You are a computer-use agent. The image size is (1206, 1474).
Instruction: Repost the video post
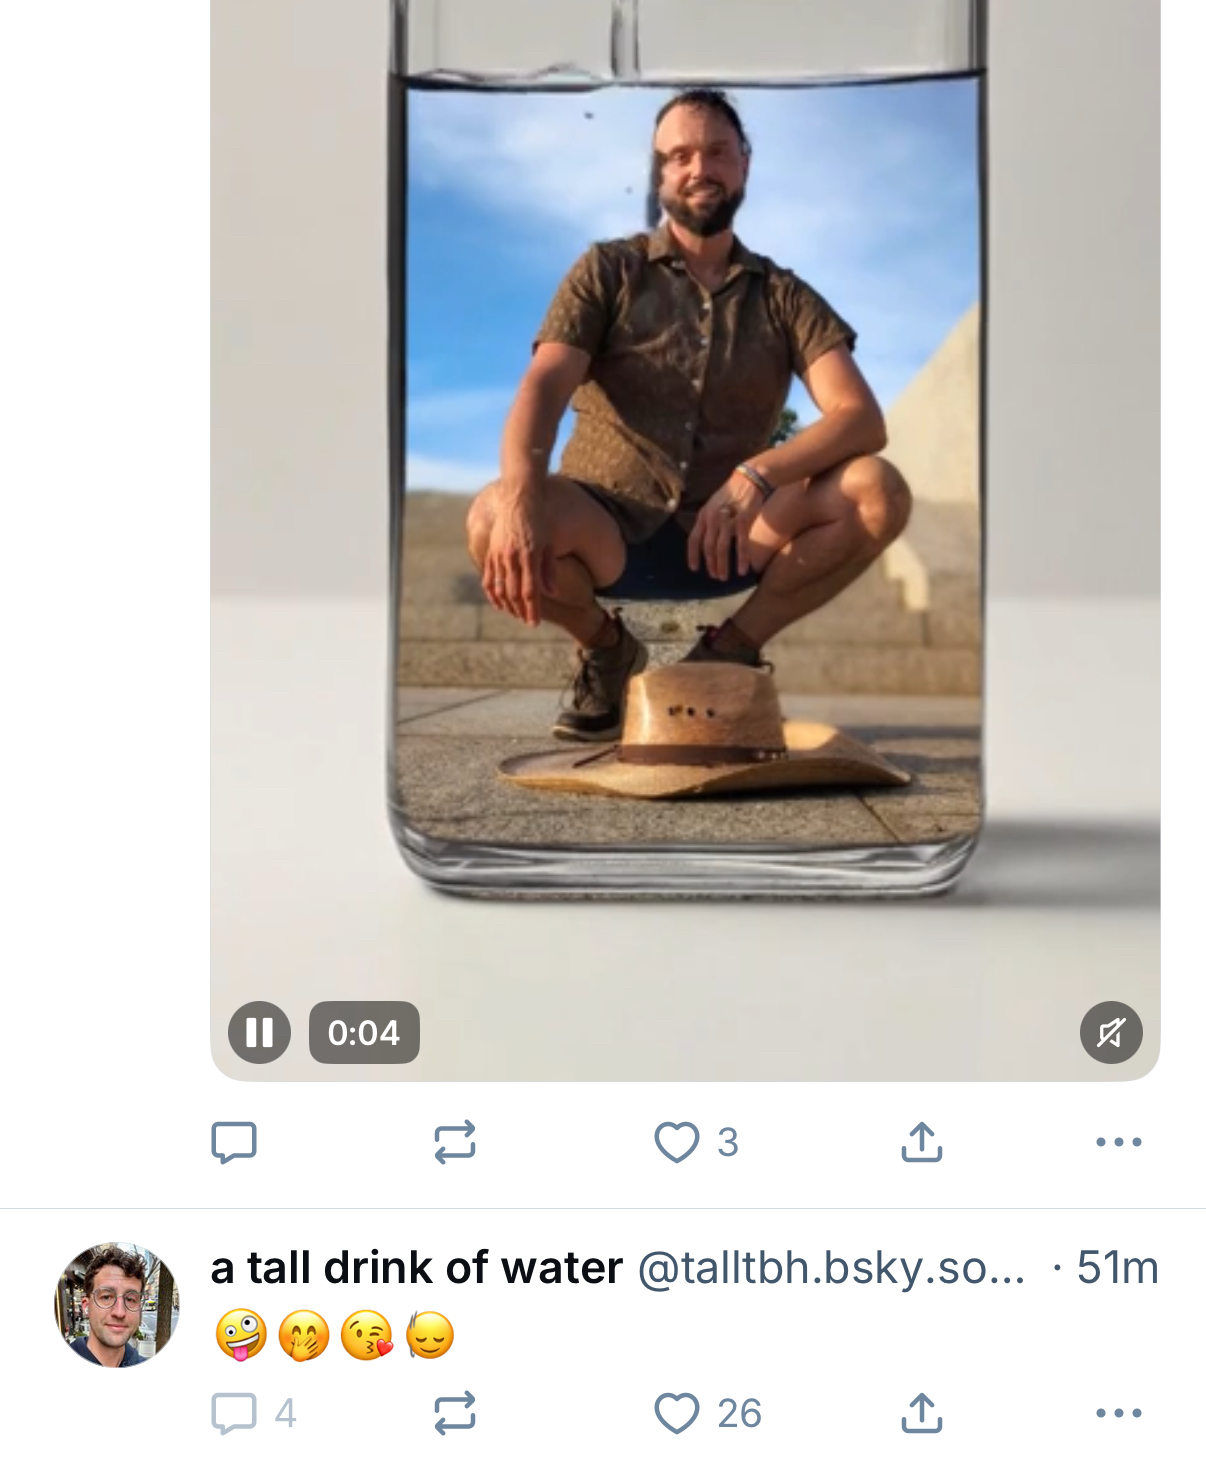click(x=455, y=1142)
